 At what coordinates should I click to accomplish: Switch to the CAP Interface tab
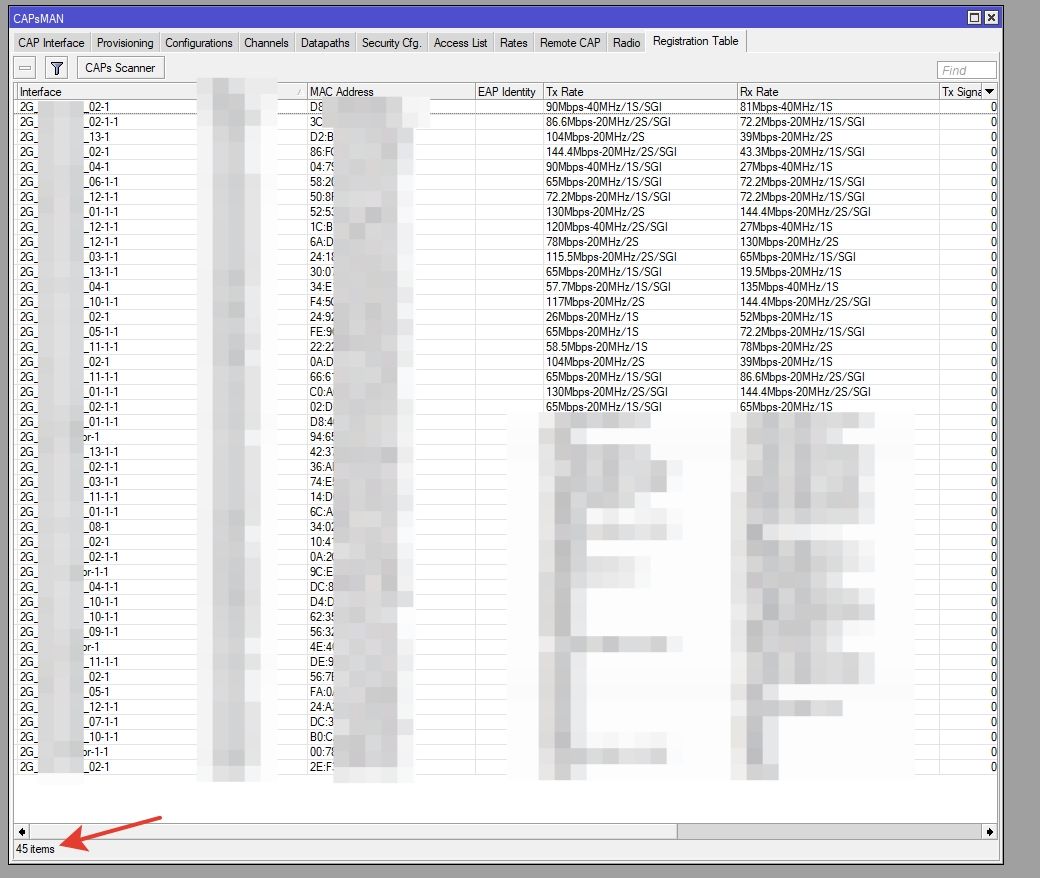(x=51, y=42)
